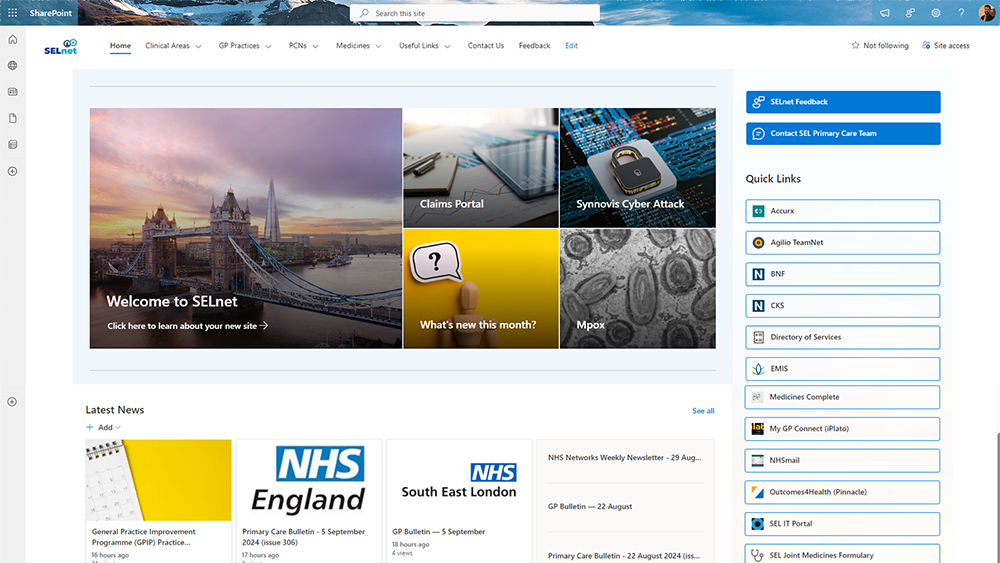Click the My GP Connect iPlato icon
This screenshot has width=1000, height=563.
click(x=758, y=428)
